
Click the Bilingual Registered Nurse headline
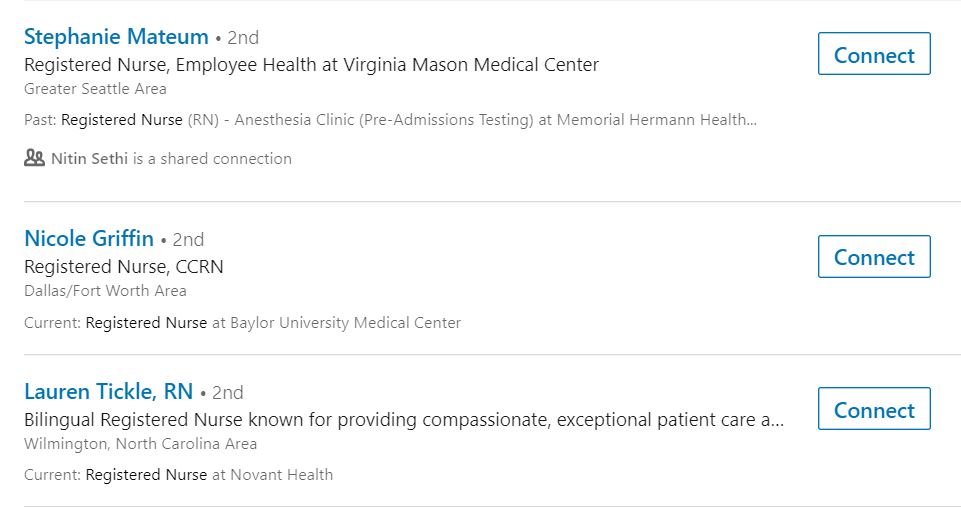point(403,420)
